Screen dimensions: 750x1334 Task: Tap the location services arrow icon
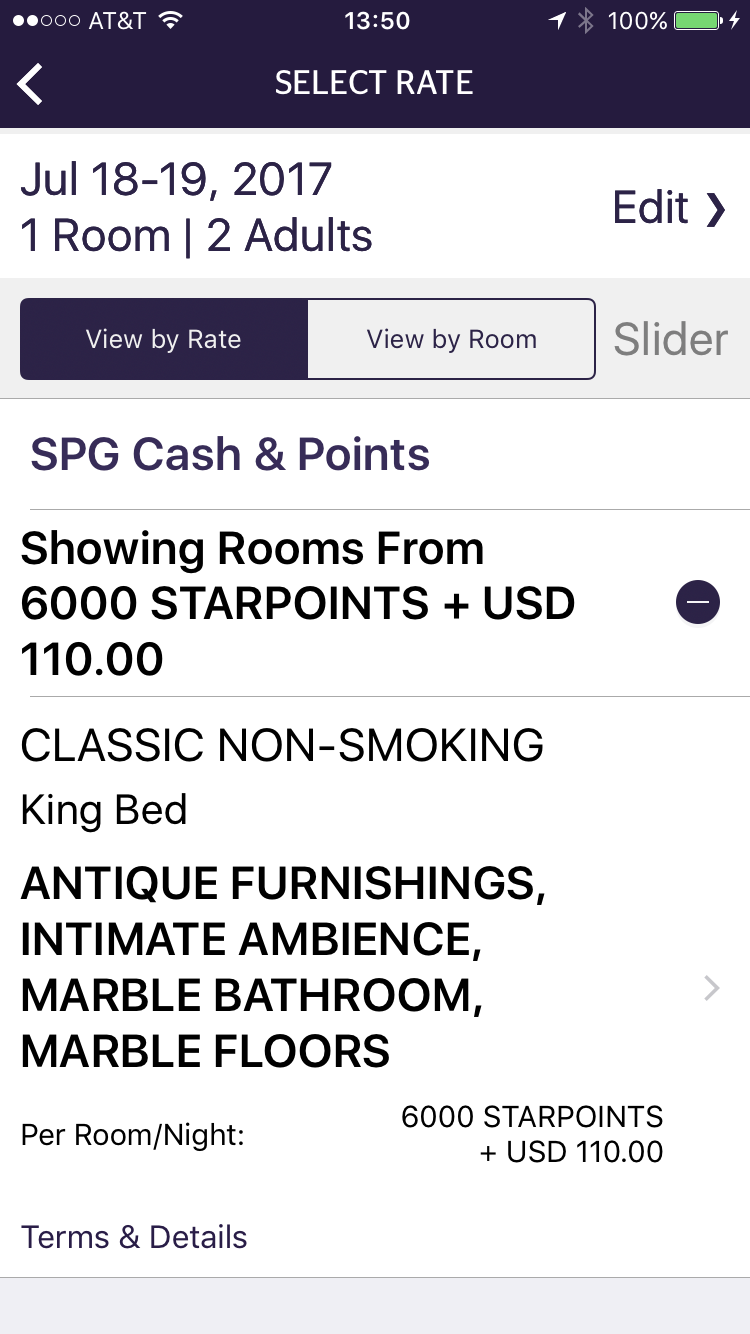[x=557, y=21]
